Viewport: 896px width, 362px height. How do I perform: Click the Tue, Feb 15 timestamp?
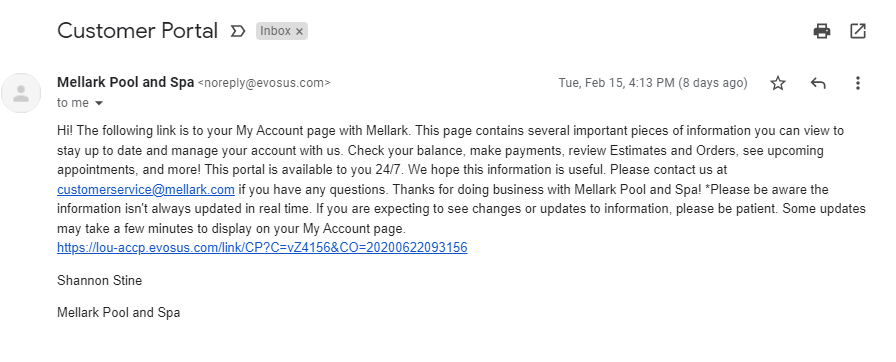coord(653,83)
